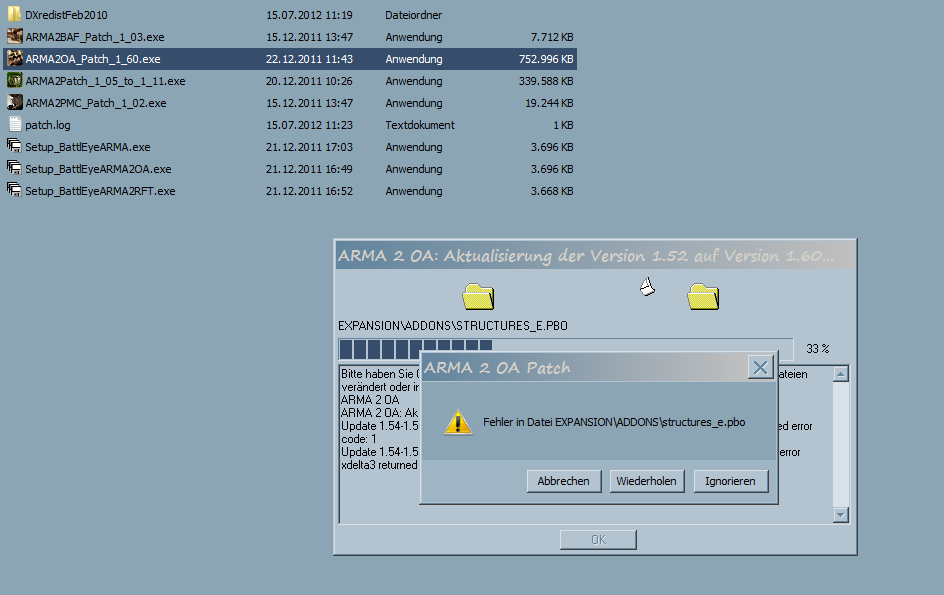
Task: Click the date 20.12.2011 10:26
Action: click(x=309, y=81)
